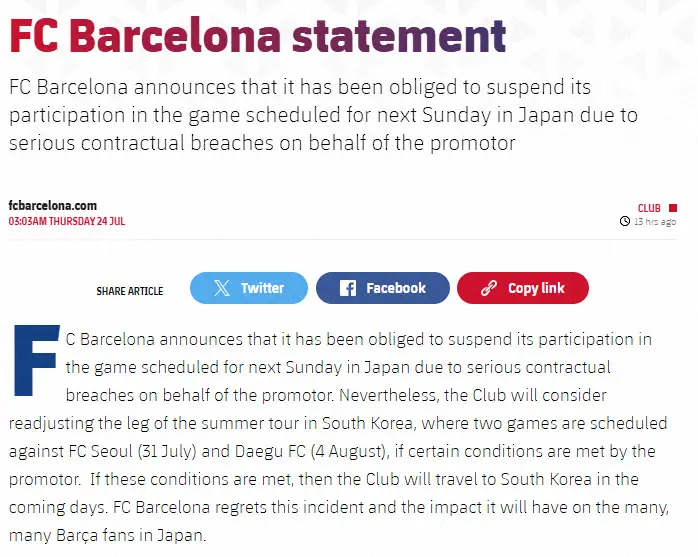Image resolution: width=698 pixels, height=557 pixels.
Task: Click the large blue drop cap F
Action: pyautogui.click(x=35, y=362)
